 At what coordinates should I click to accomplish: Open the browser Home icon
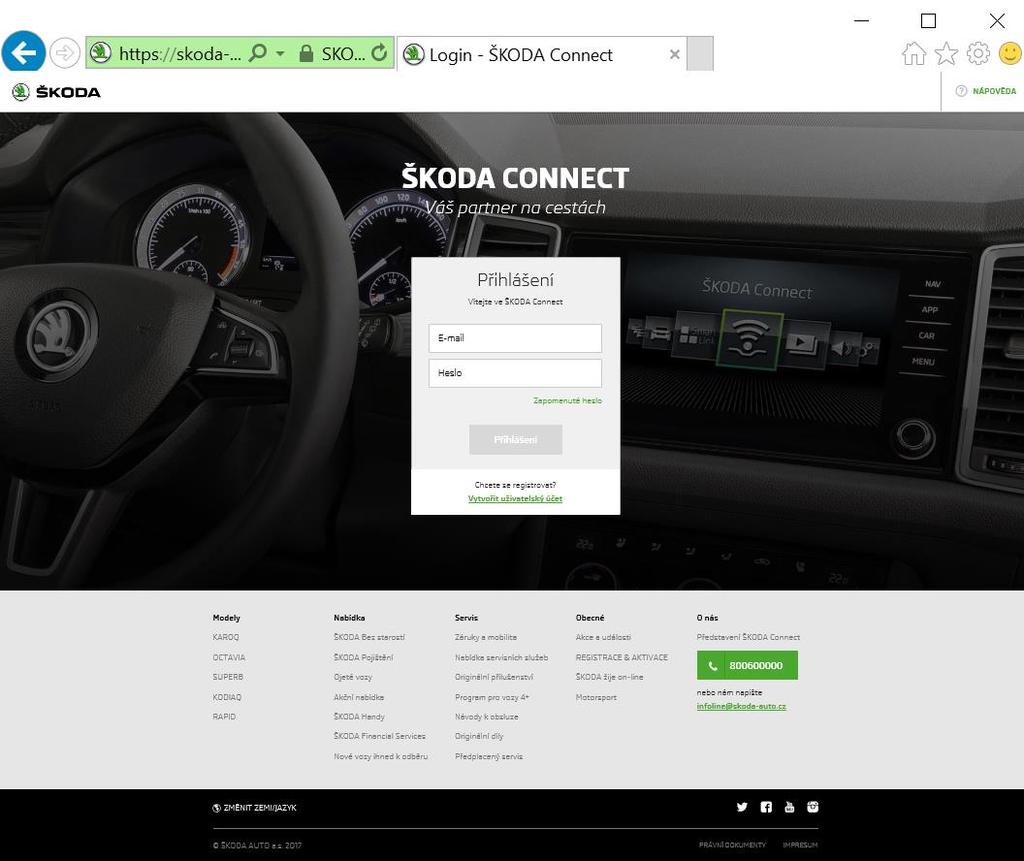point(914,54)
